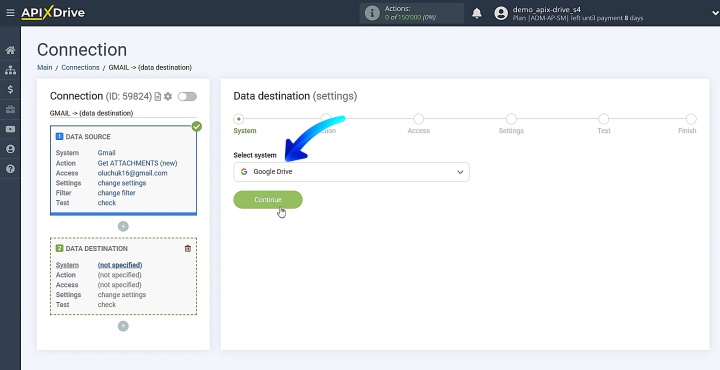This screenshot has width=720, height=370.
Task: Click destination Access (not specified) text
Action: coord(119,285)
